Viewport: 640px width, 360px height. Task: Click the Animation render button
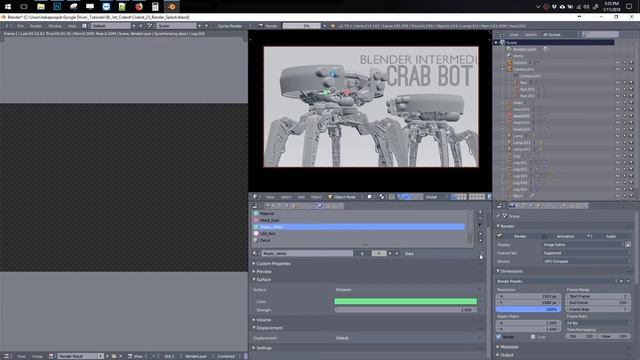563,236
